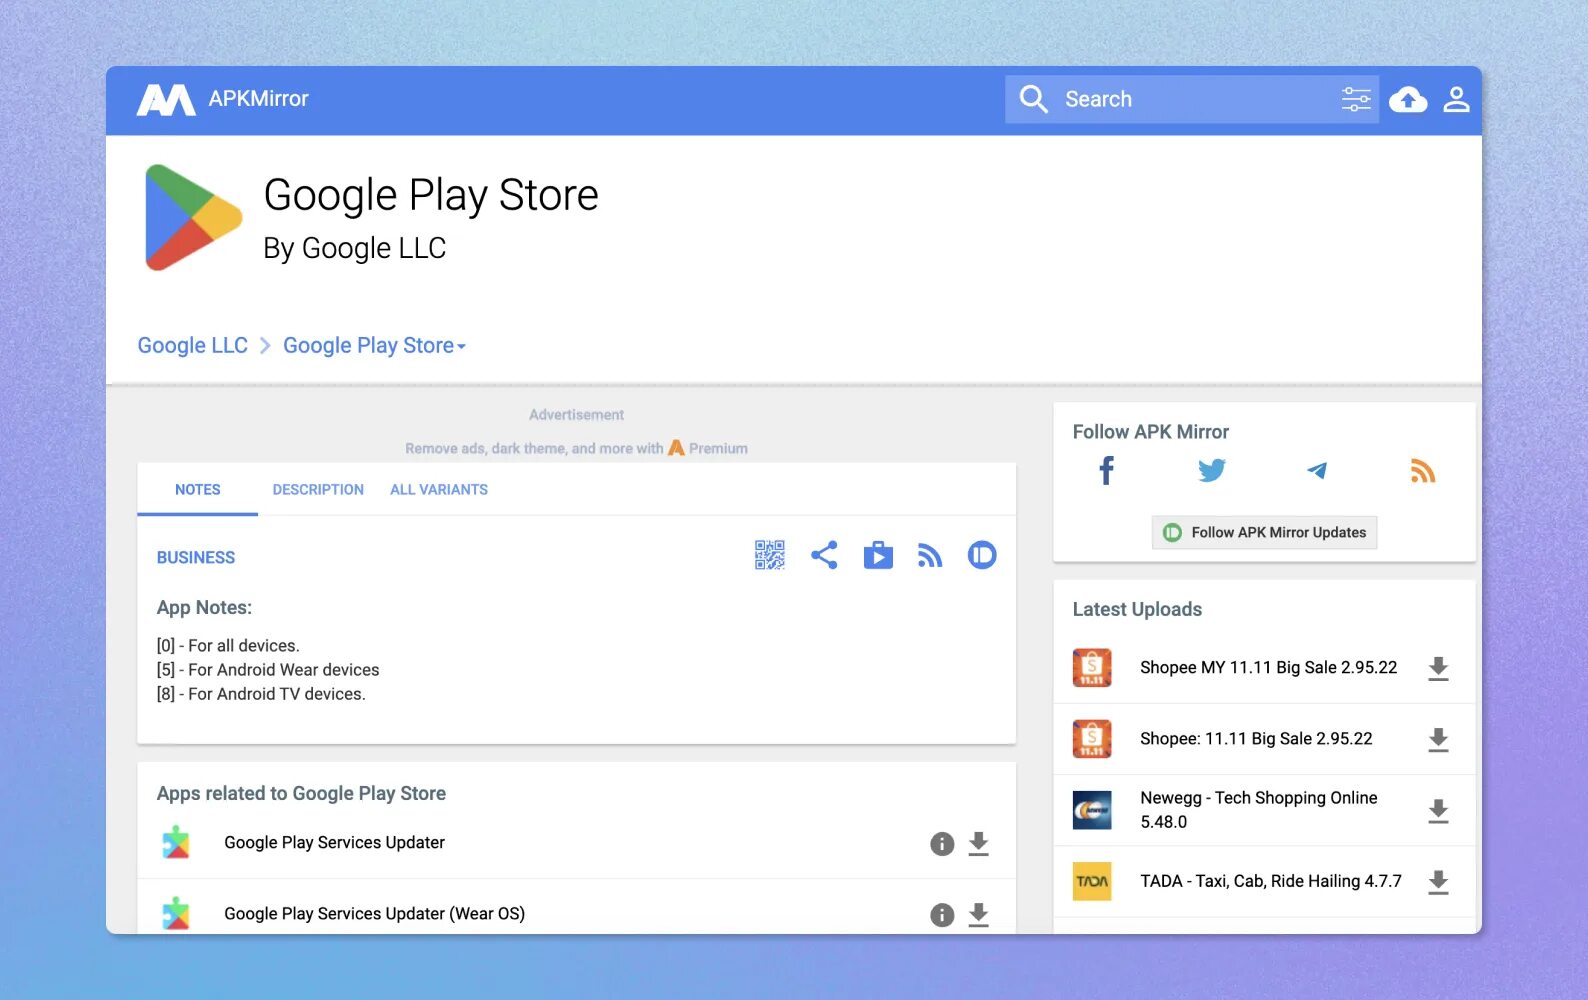The width and height of the screenshot is (1588, 1000).
Task: Open APK Mirror Telegram icon
Action: pos(1317,470)
